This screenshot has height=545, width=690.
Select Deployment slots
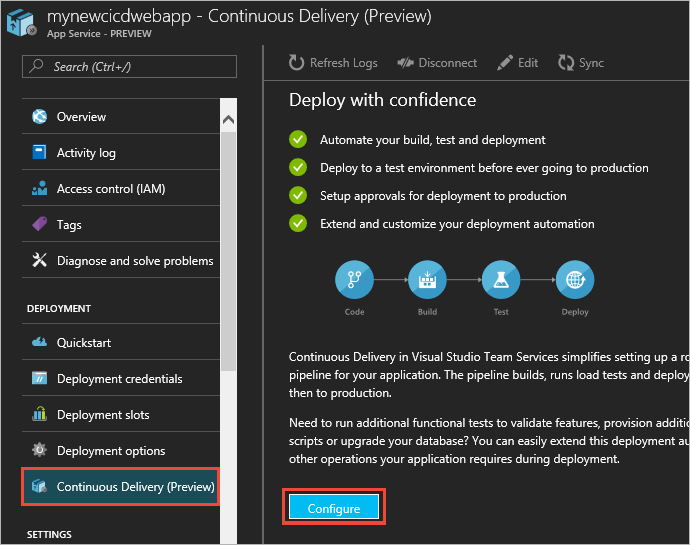[121, 414]
